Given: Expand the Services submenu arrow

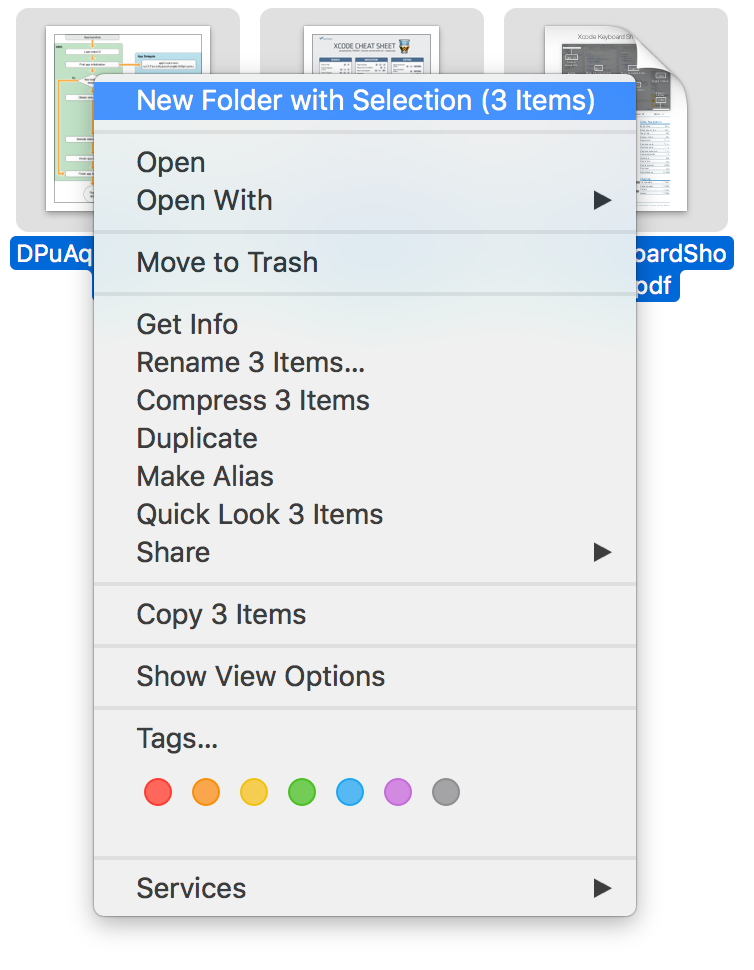Looking at the screenshot, I should click(x=602, y=888).
